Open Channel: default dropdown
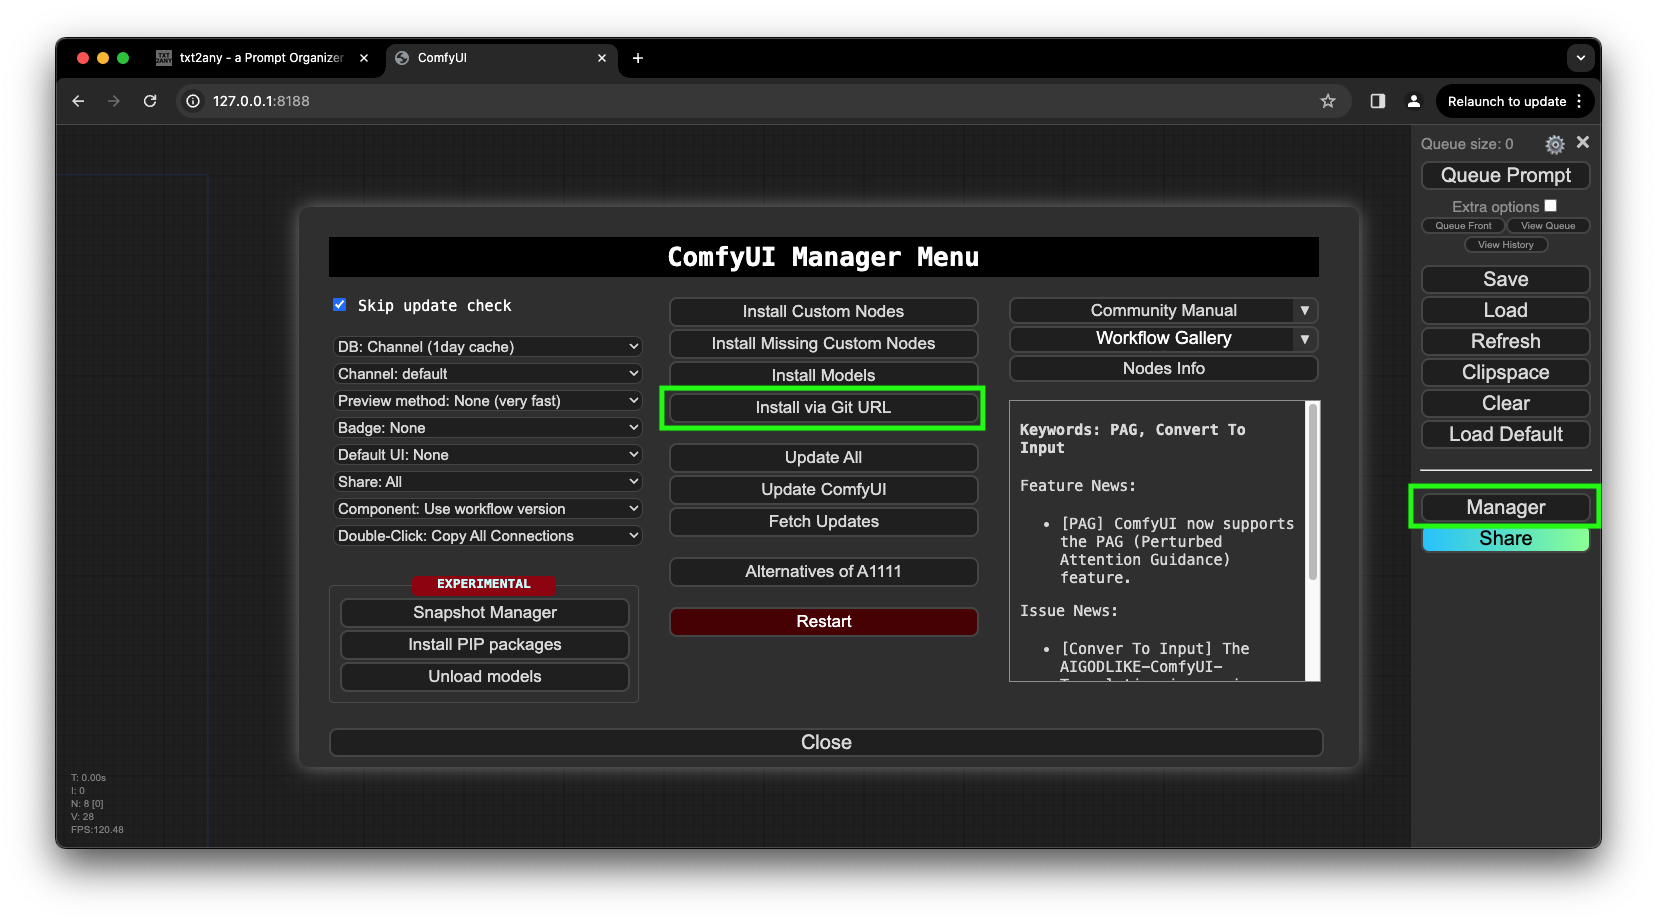The height and width of the screenshot is (922, 1657). (x=487, y=374)
